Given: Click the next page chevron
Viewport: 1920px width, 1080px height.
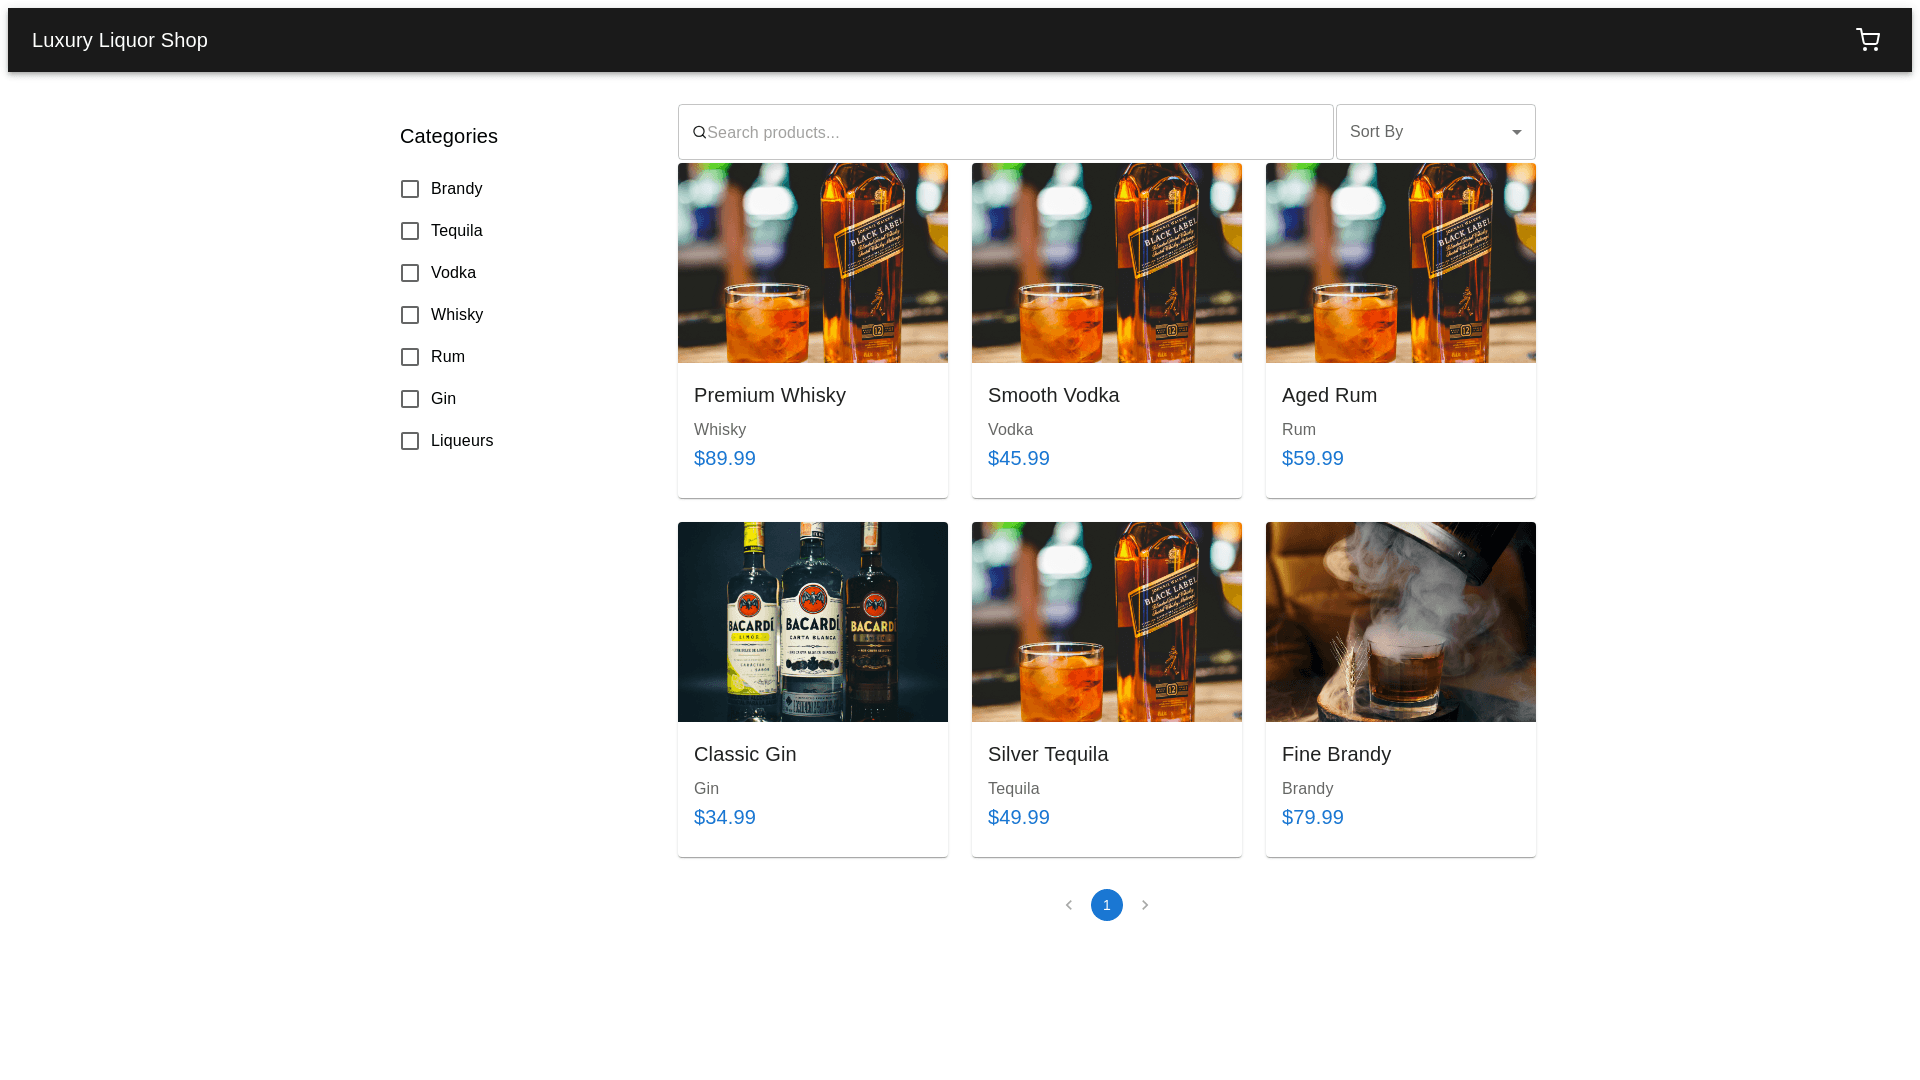Looking at the screenshot, I should coord(1145,904).
